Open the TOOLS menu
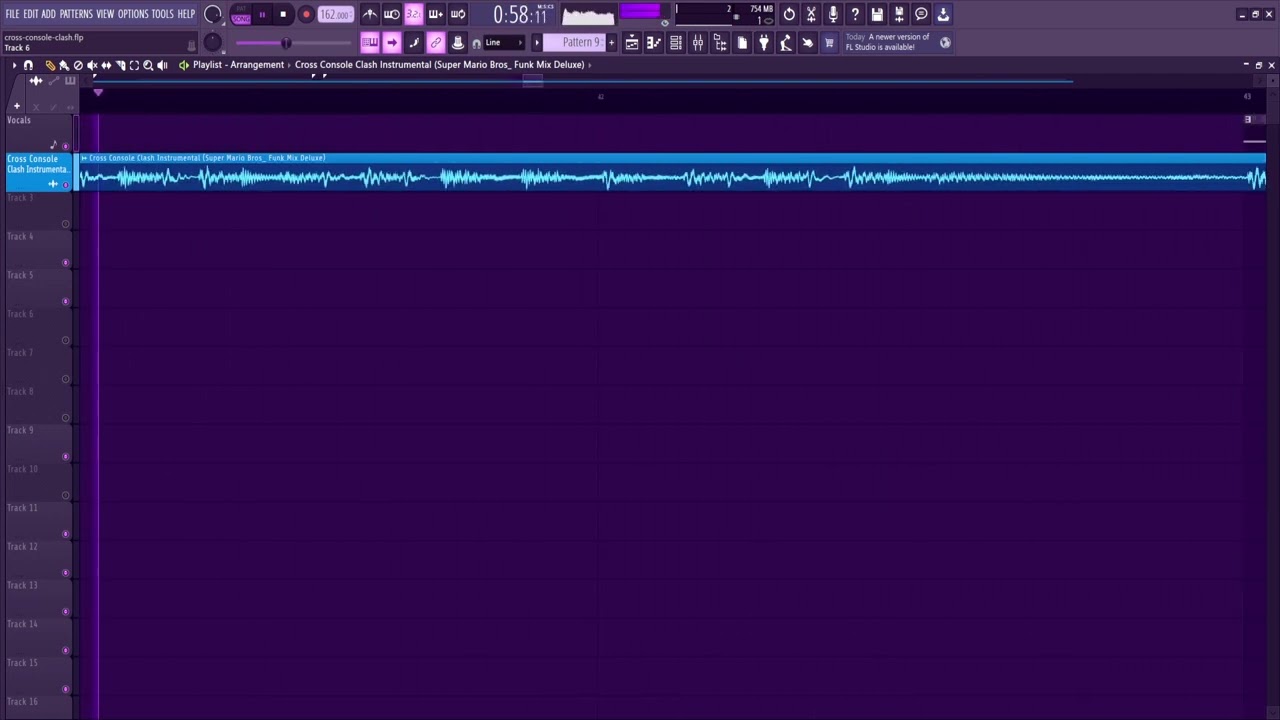The height and width of the screenshot is (720, 1280). point(162,14)
